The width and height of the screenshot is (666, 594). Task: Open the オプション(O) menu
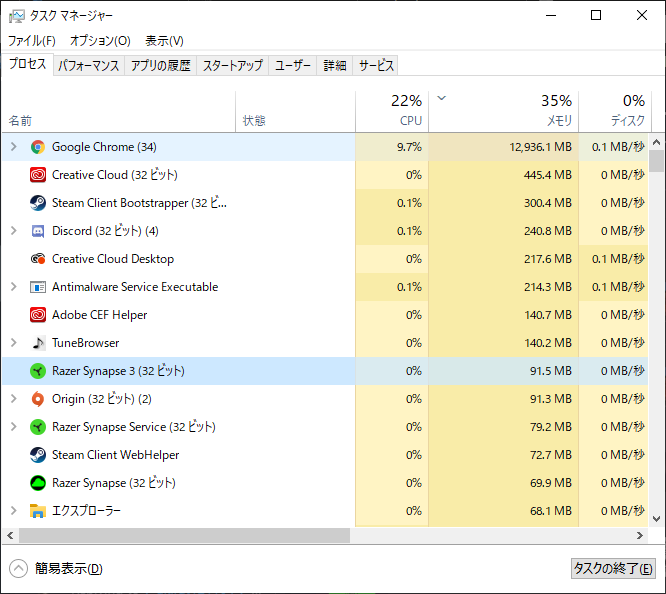[x=100, y=41]
